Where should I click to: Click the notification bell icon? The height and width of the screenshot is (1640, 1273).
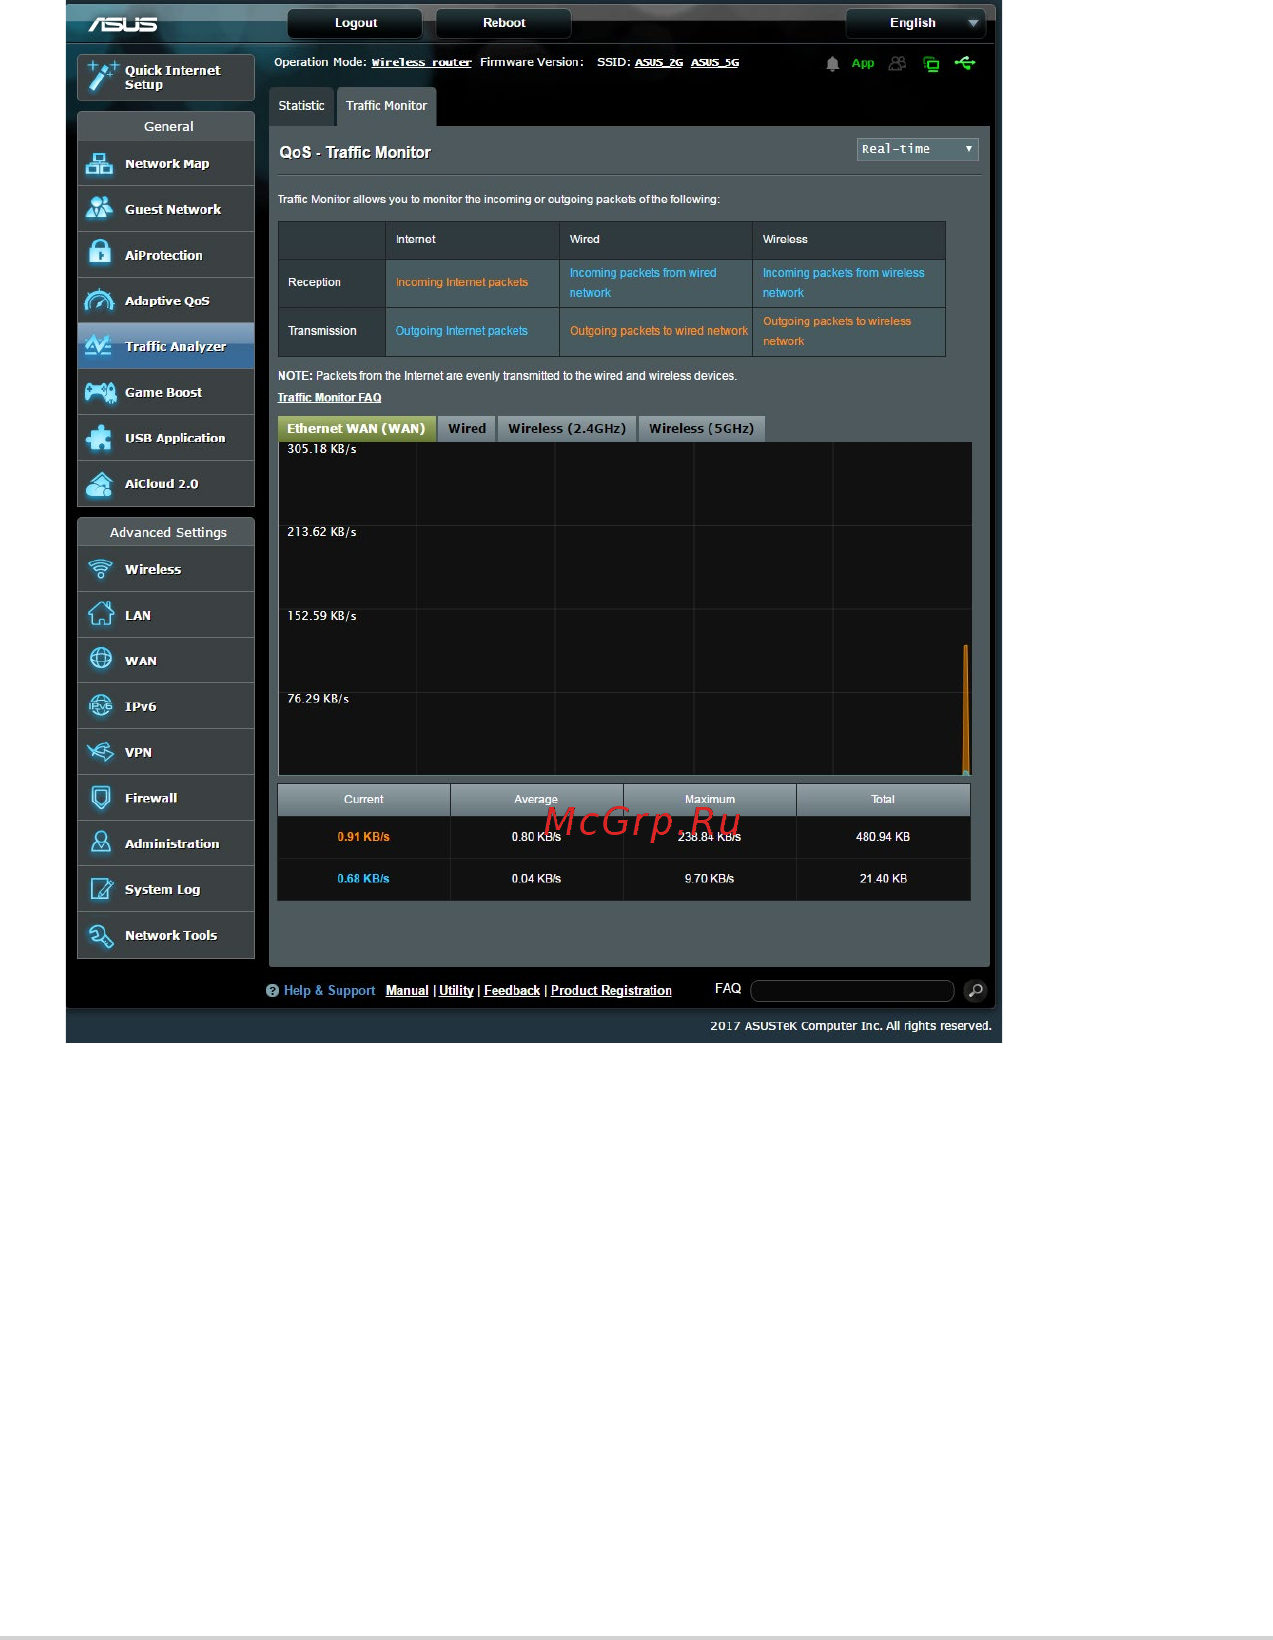[832, 63]
